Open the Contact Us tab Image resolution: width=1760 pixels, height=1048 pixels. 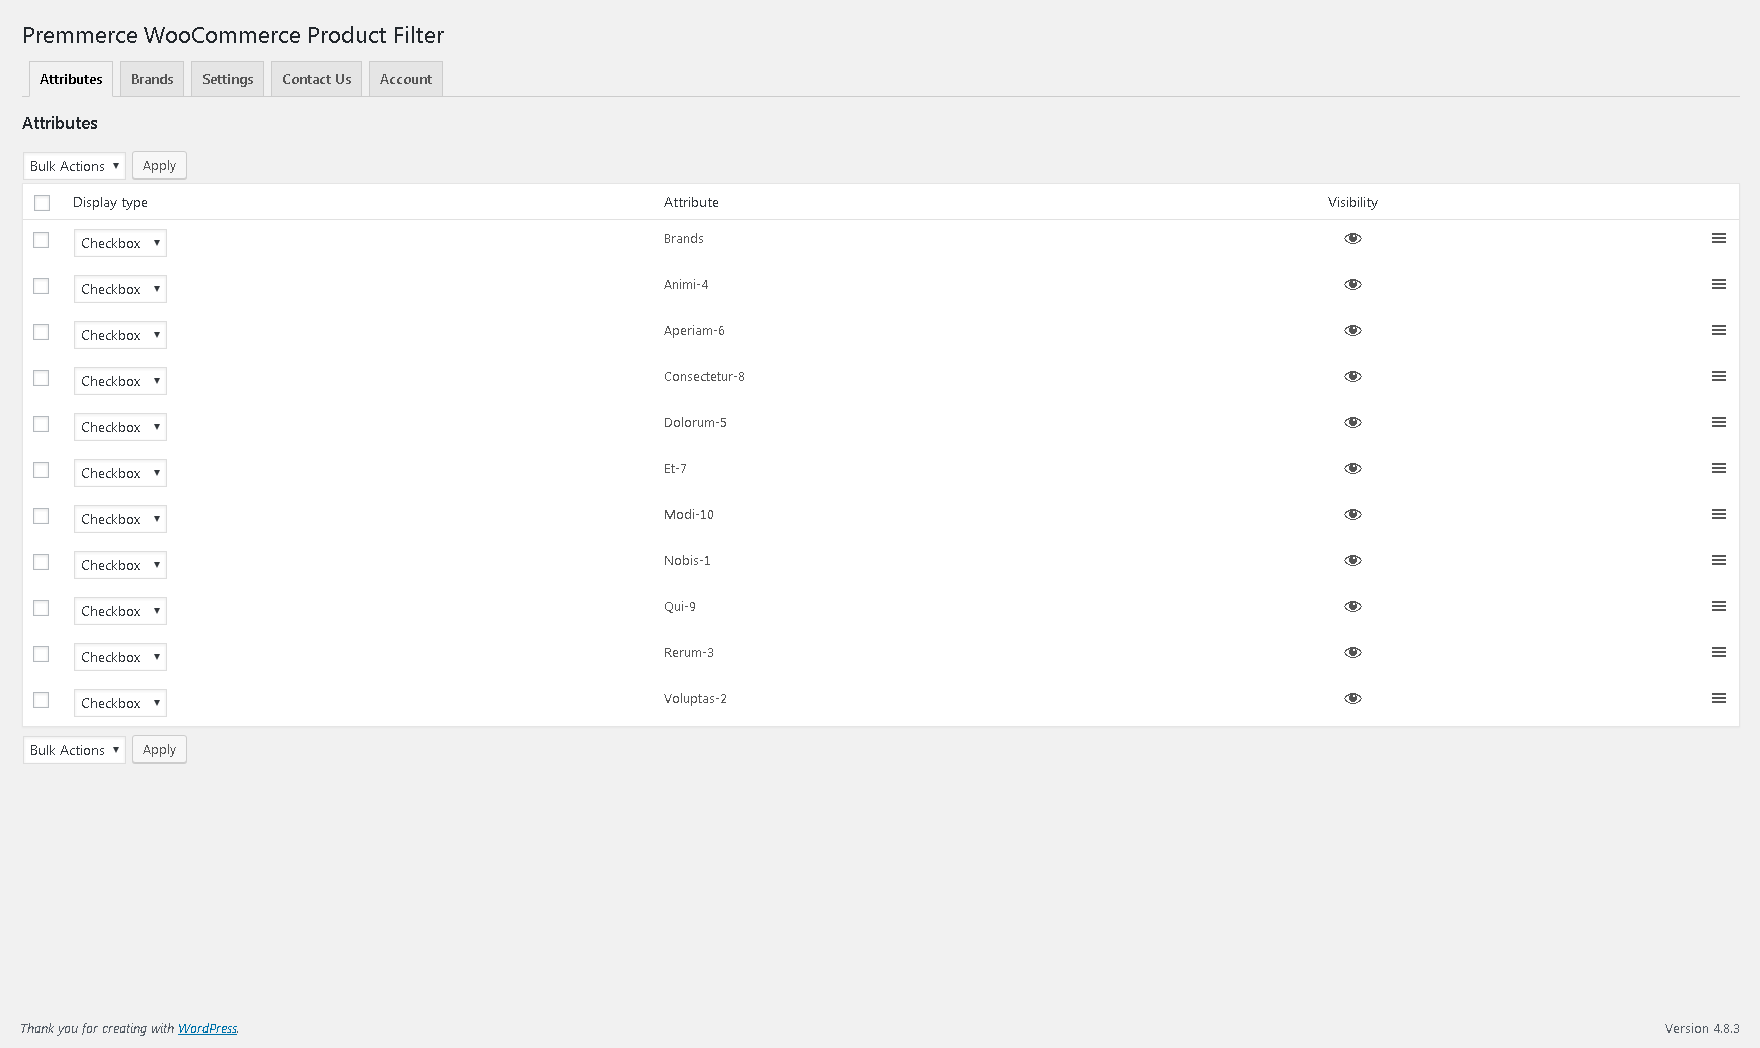click(316, 79)
